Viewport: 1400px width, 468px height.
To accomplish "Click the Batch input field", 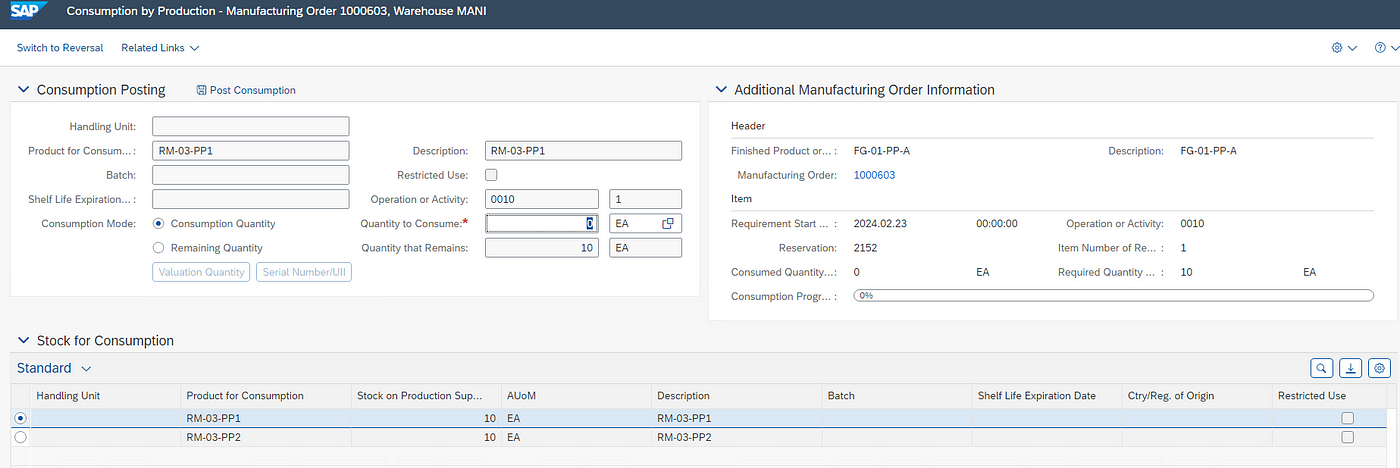I will pos(251,175).
